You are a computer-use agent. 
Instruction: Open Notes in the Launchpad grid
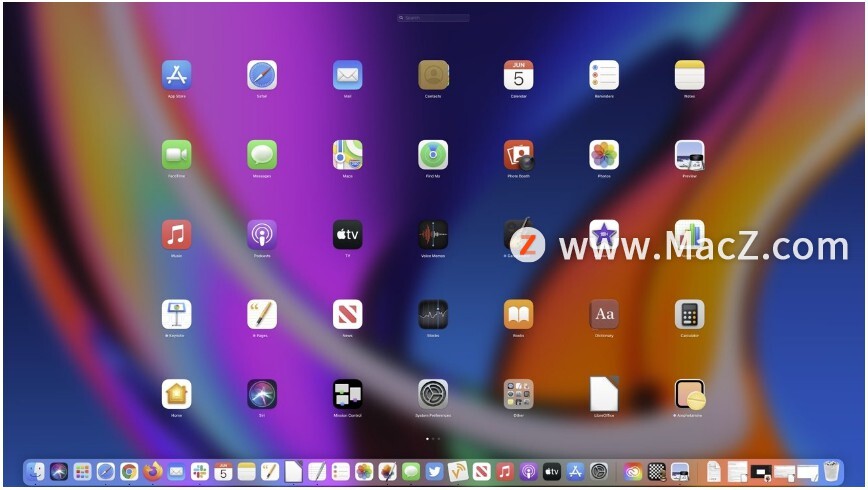point(690,75)
